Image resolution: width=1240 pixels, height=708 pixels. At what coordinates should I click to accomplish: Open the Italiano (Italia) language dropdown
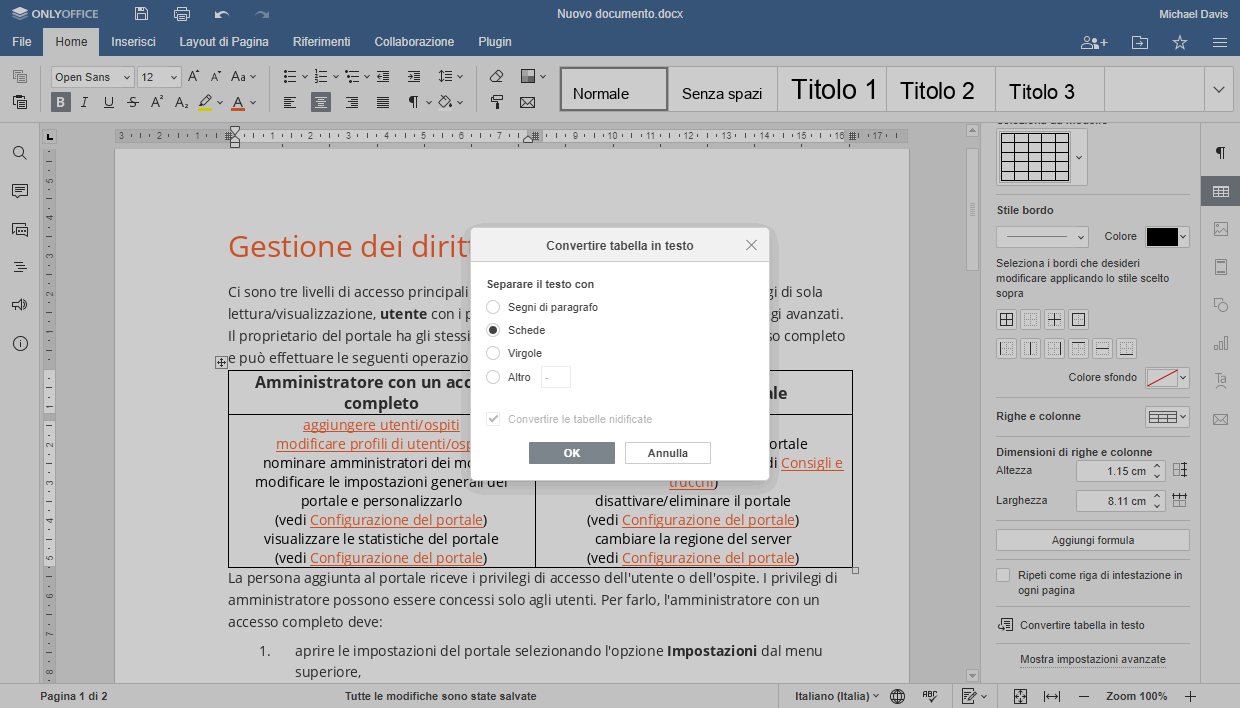(837, 696)
